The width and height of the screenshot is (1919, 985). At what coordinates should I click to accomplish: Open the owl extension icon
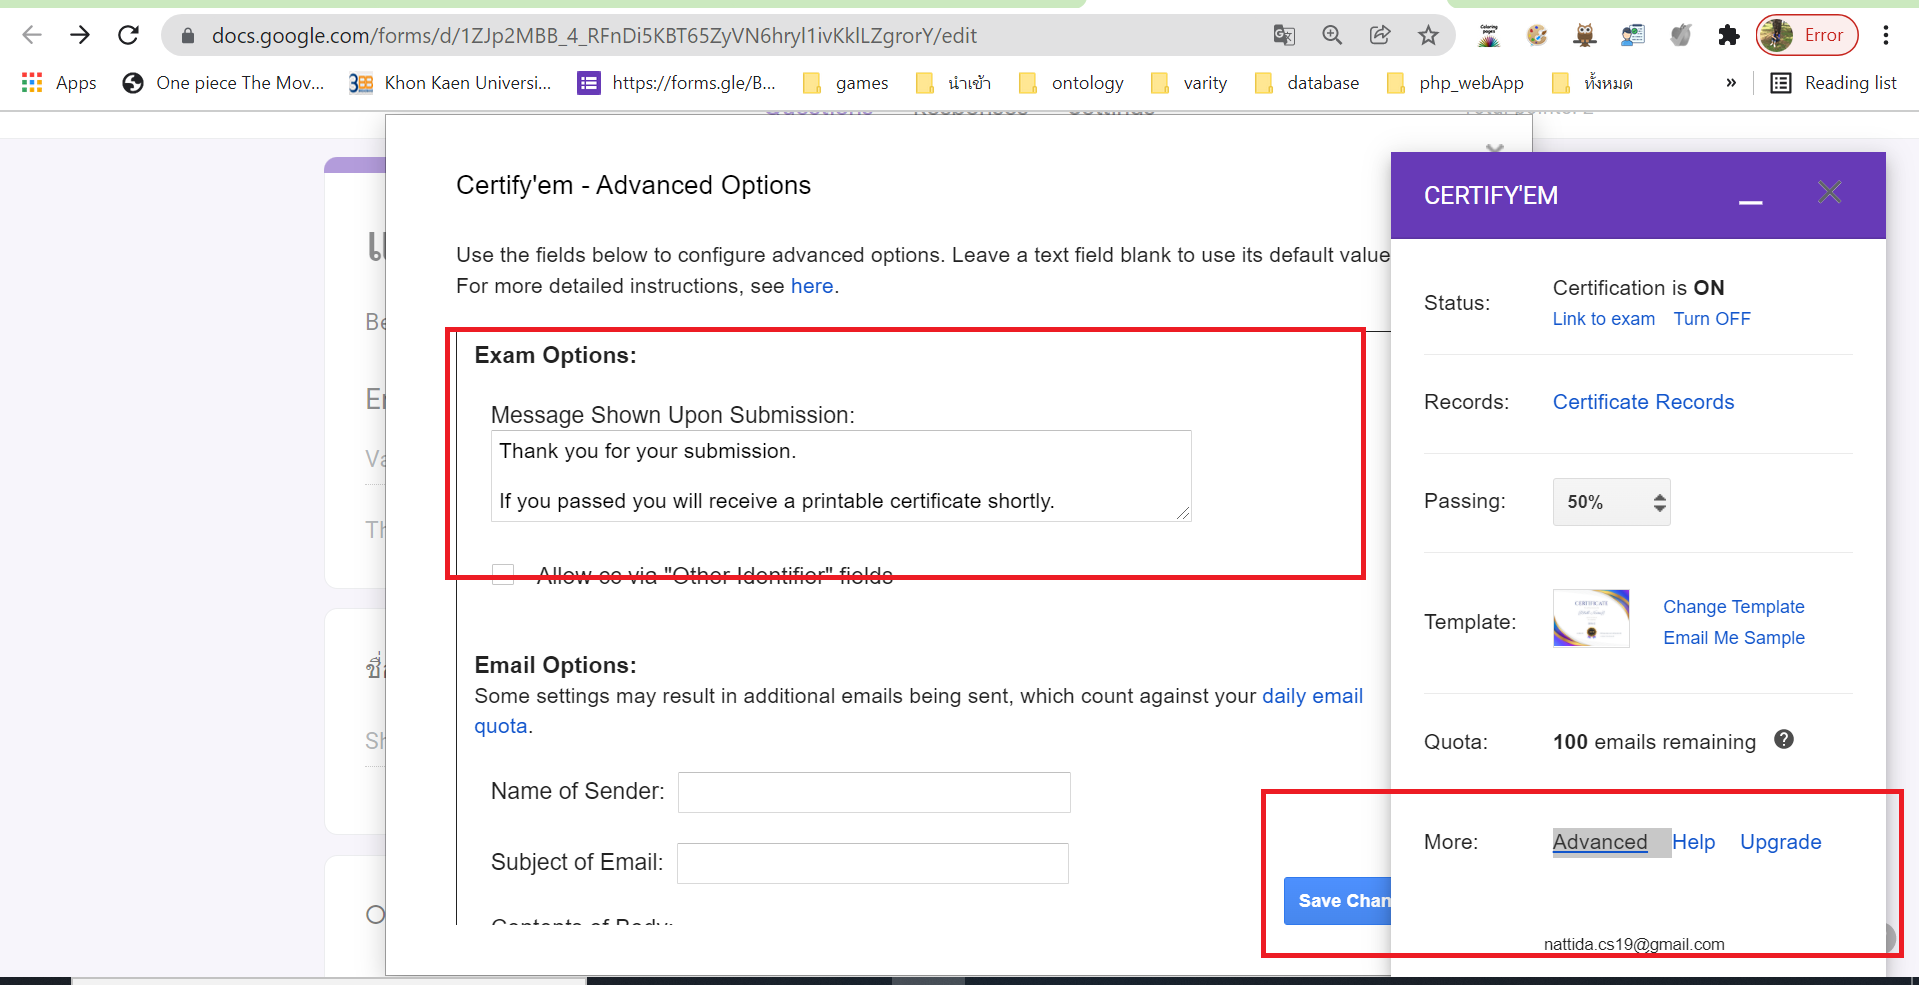(1584, 35)
